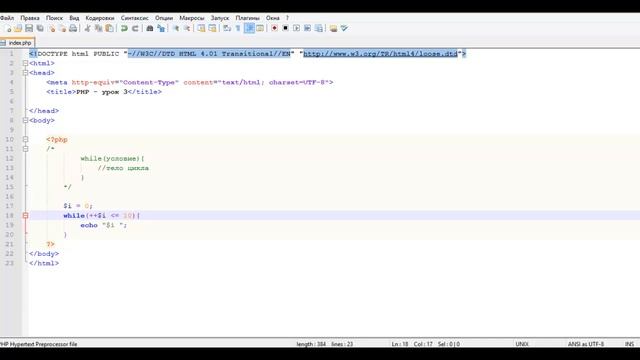Zoom out using the toolbar icon
Viewport: 640px width, 360px height.
coord(187,28)
